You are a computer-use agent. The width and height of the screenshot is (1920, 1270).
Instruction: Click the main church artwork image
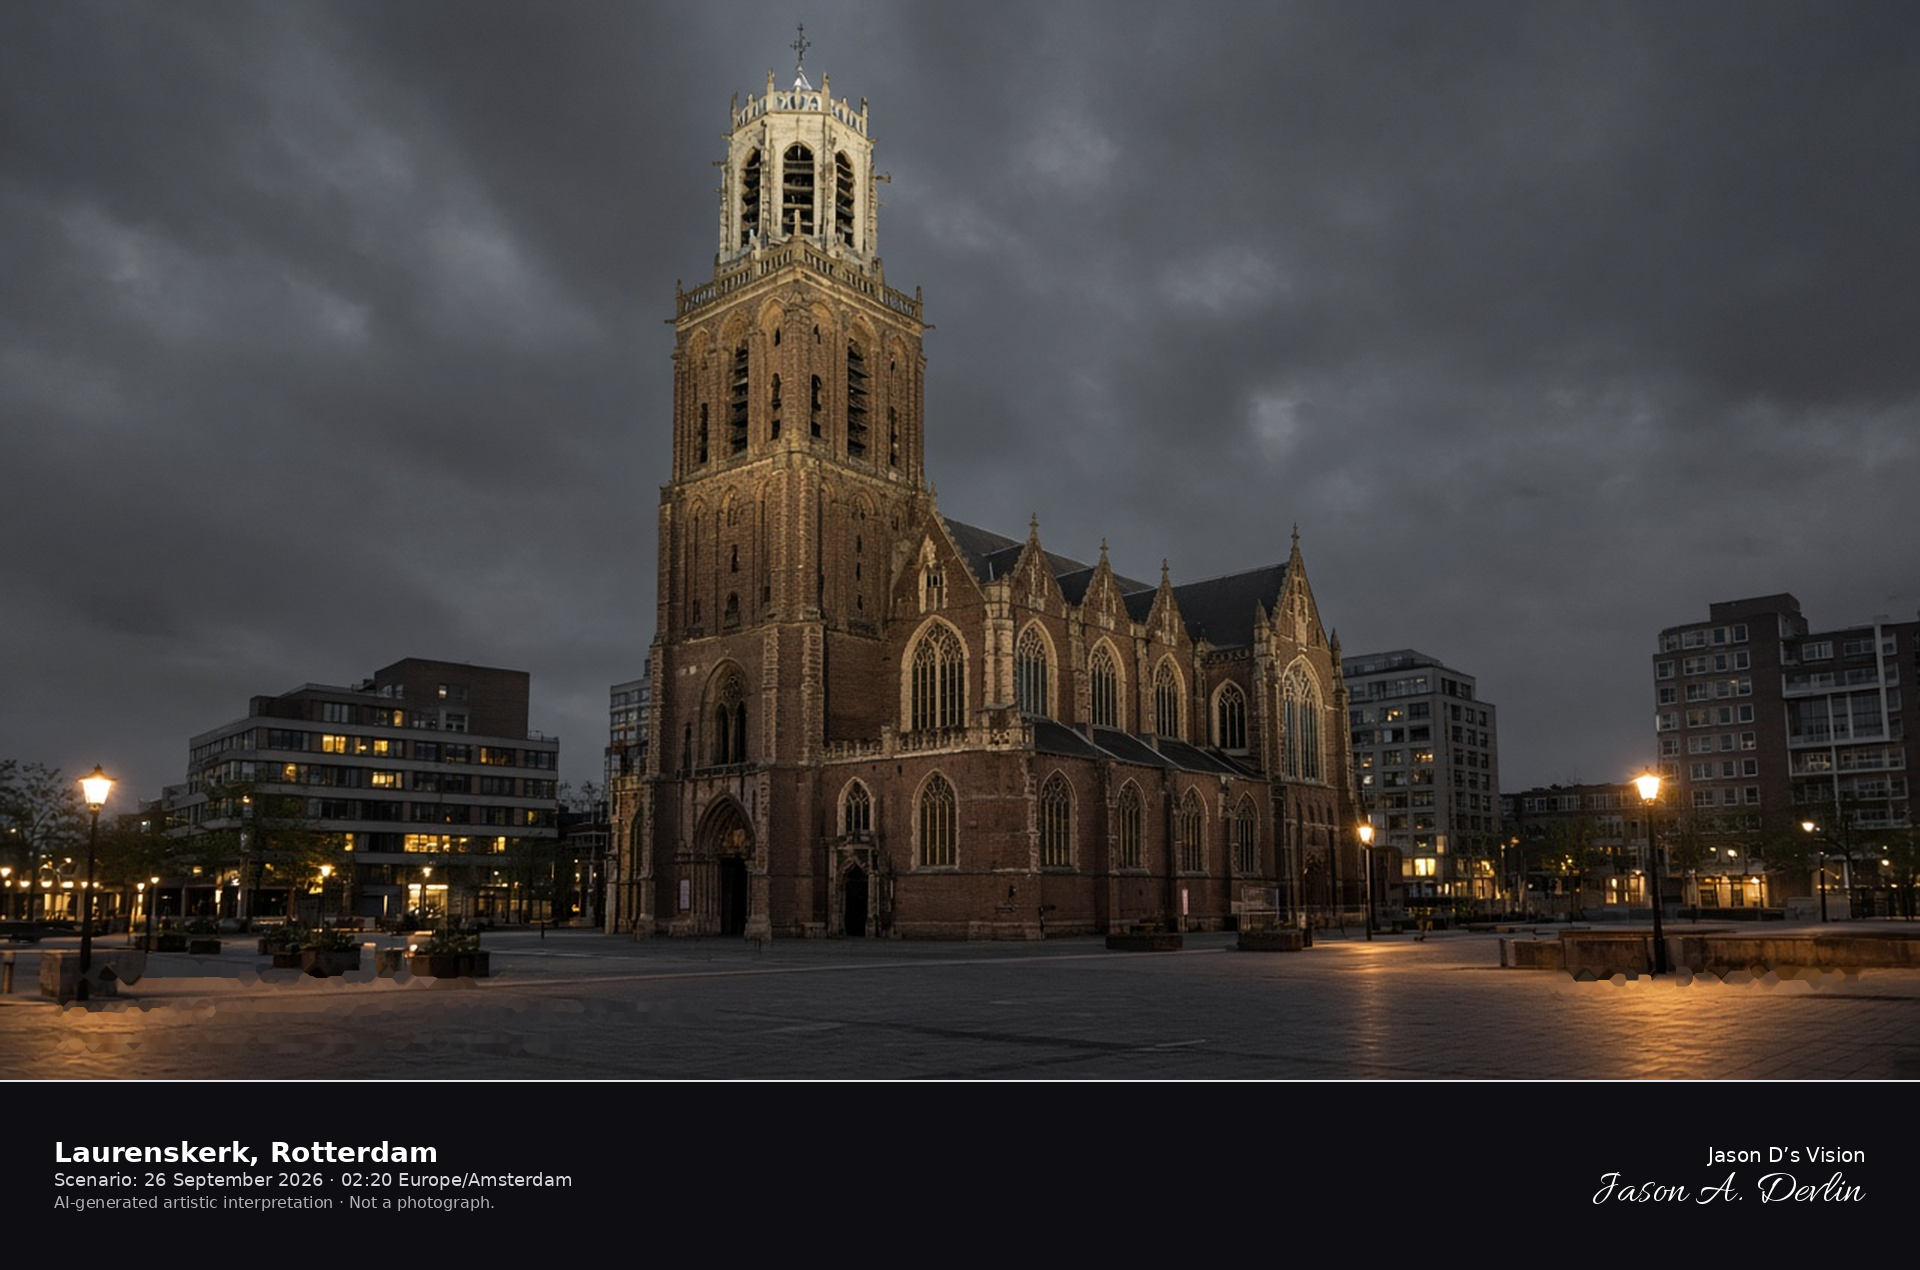tap(960, 540)
